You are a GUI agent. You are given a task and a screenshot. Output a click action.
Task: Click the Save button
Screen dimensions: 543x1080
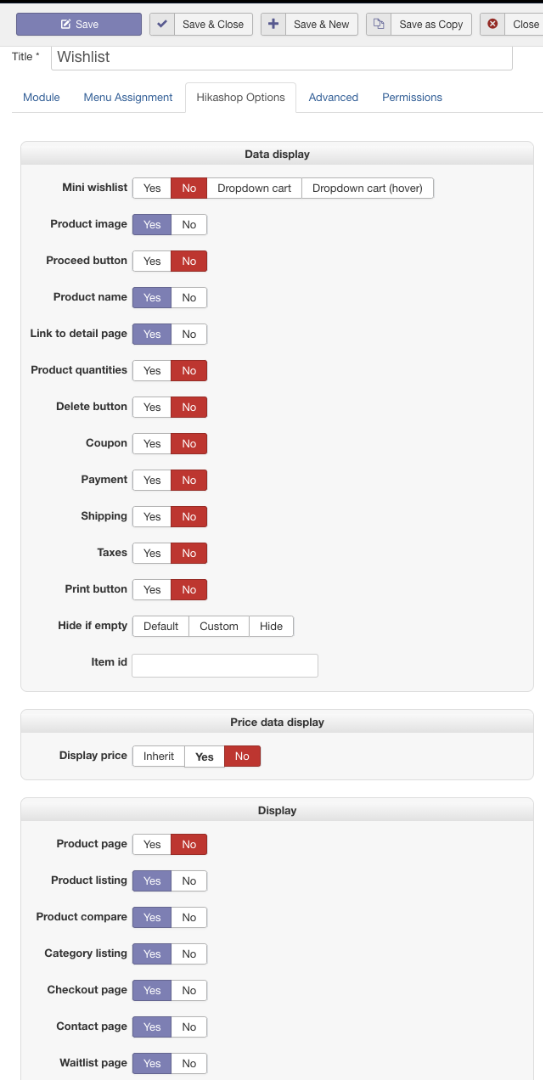pos(79,24)
